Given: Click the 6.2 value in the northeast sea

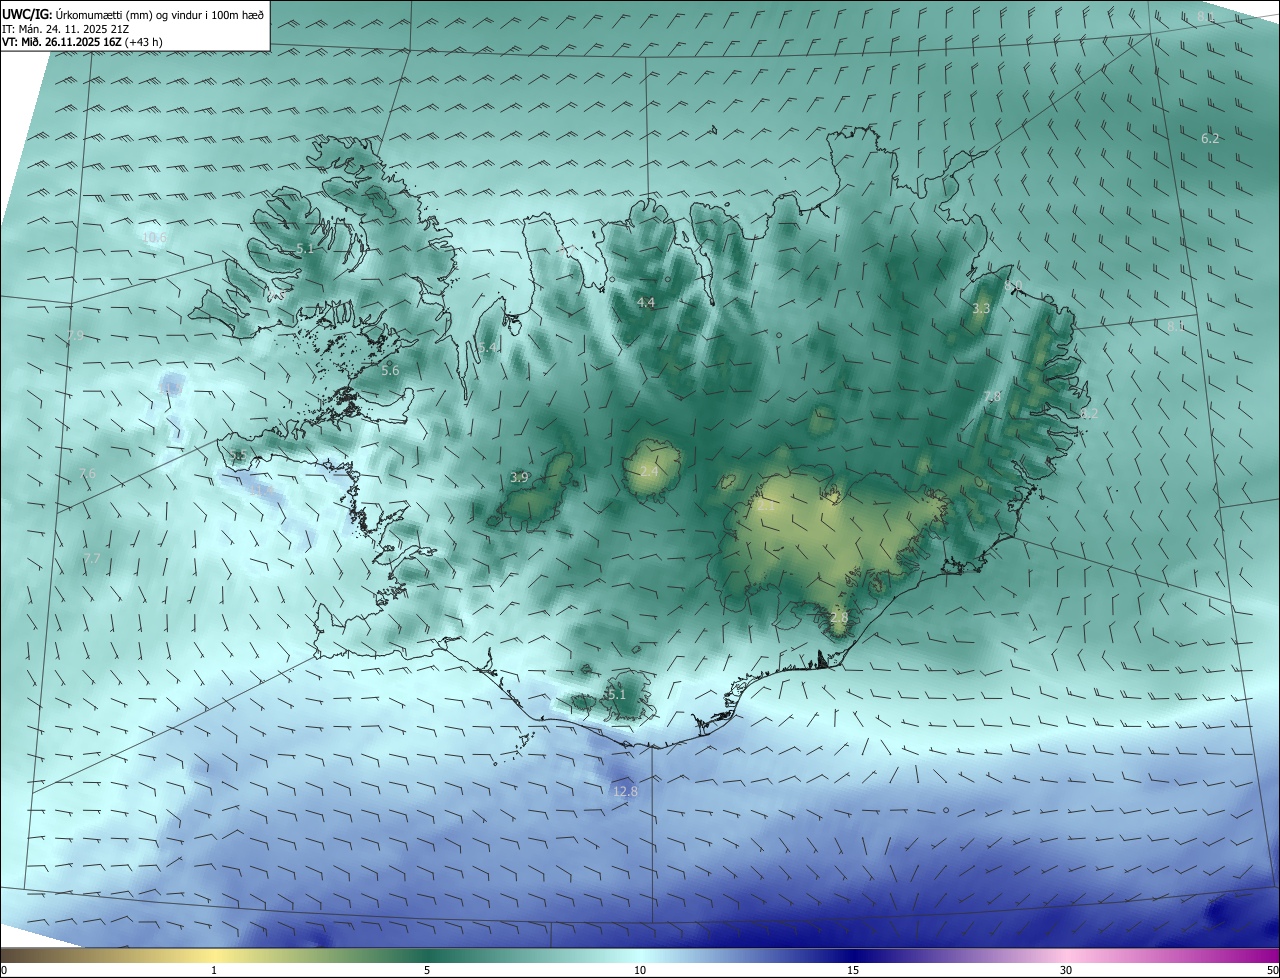Looking at the screenshot, I should [1210, 139].
